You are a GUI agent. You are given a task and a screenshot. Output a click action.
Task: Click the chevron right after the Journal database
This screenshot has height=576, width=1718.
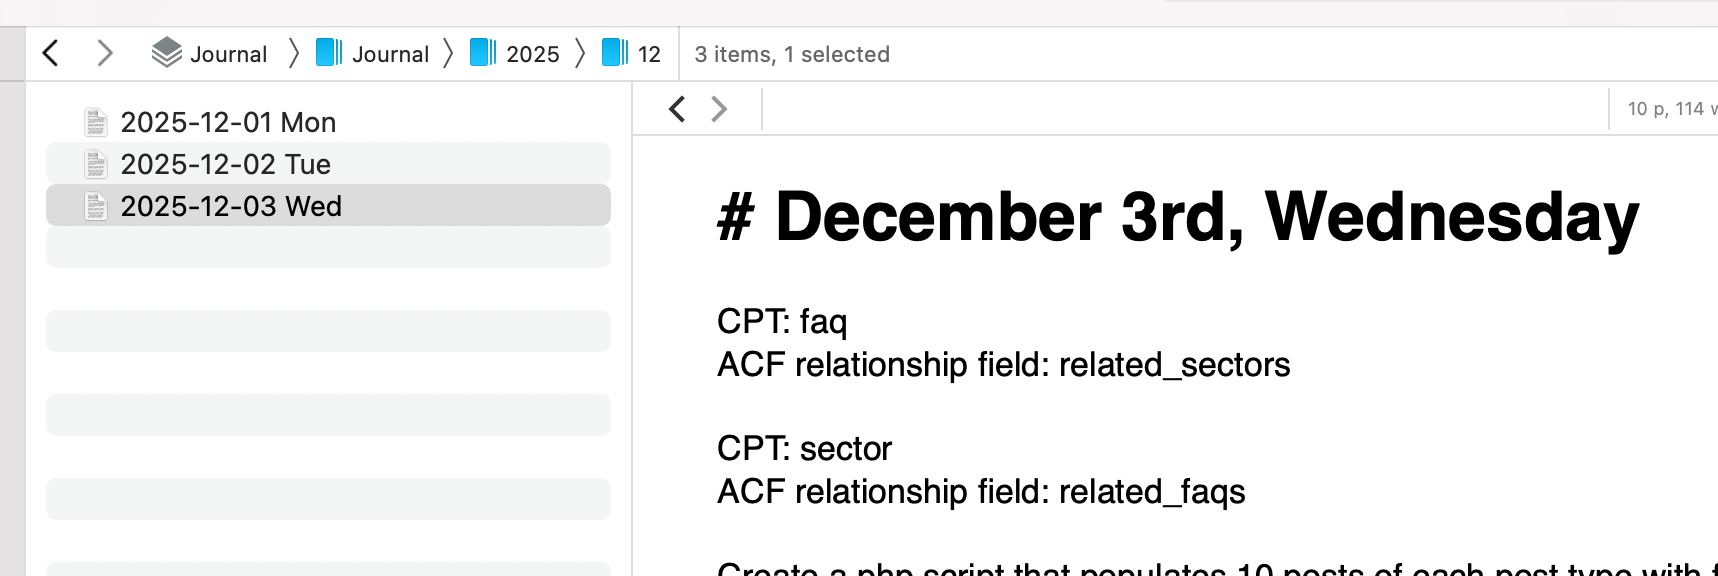pos(294,53)
